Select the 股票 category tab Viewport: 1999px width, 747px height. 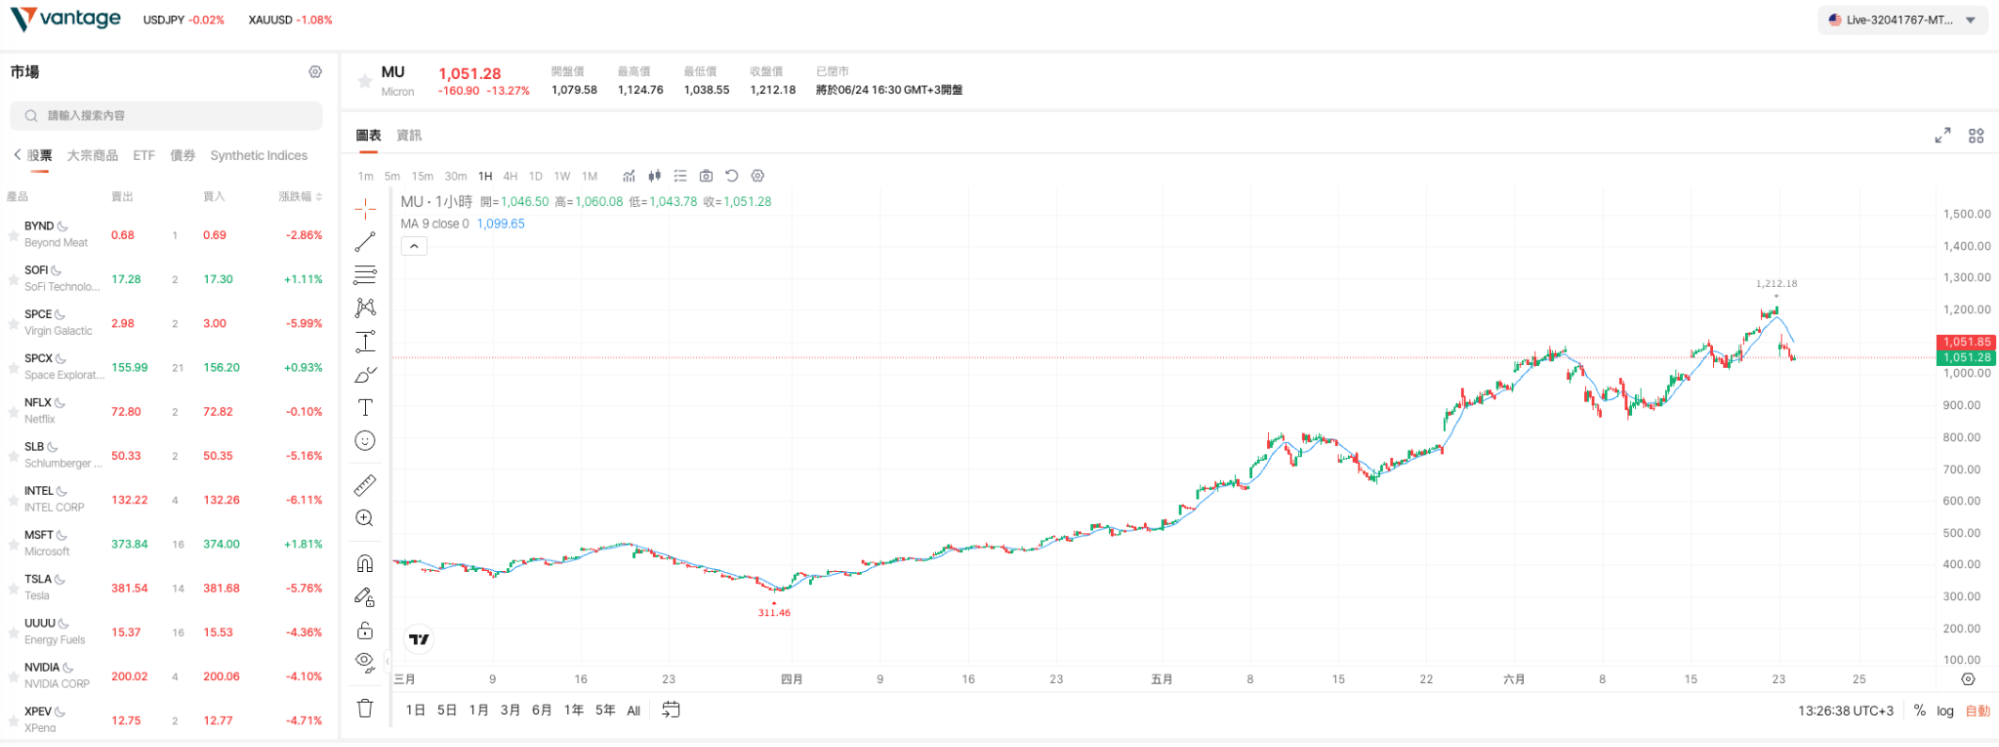40,155
